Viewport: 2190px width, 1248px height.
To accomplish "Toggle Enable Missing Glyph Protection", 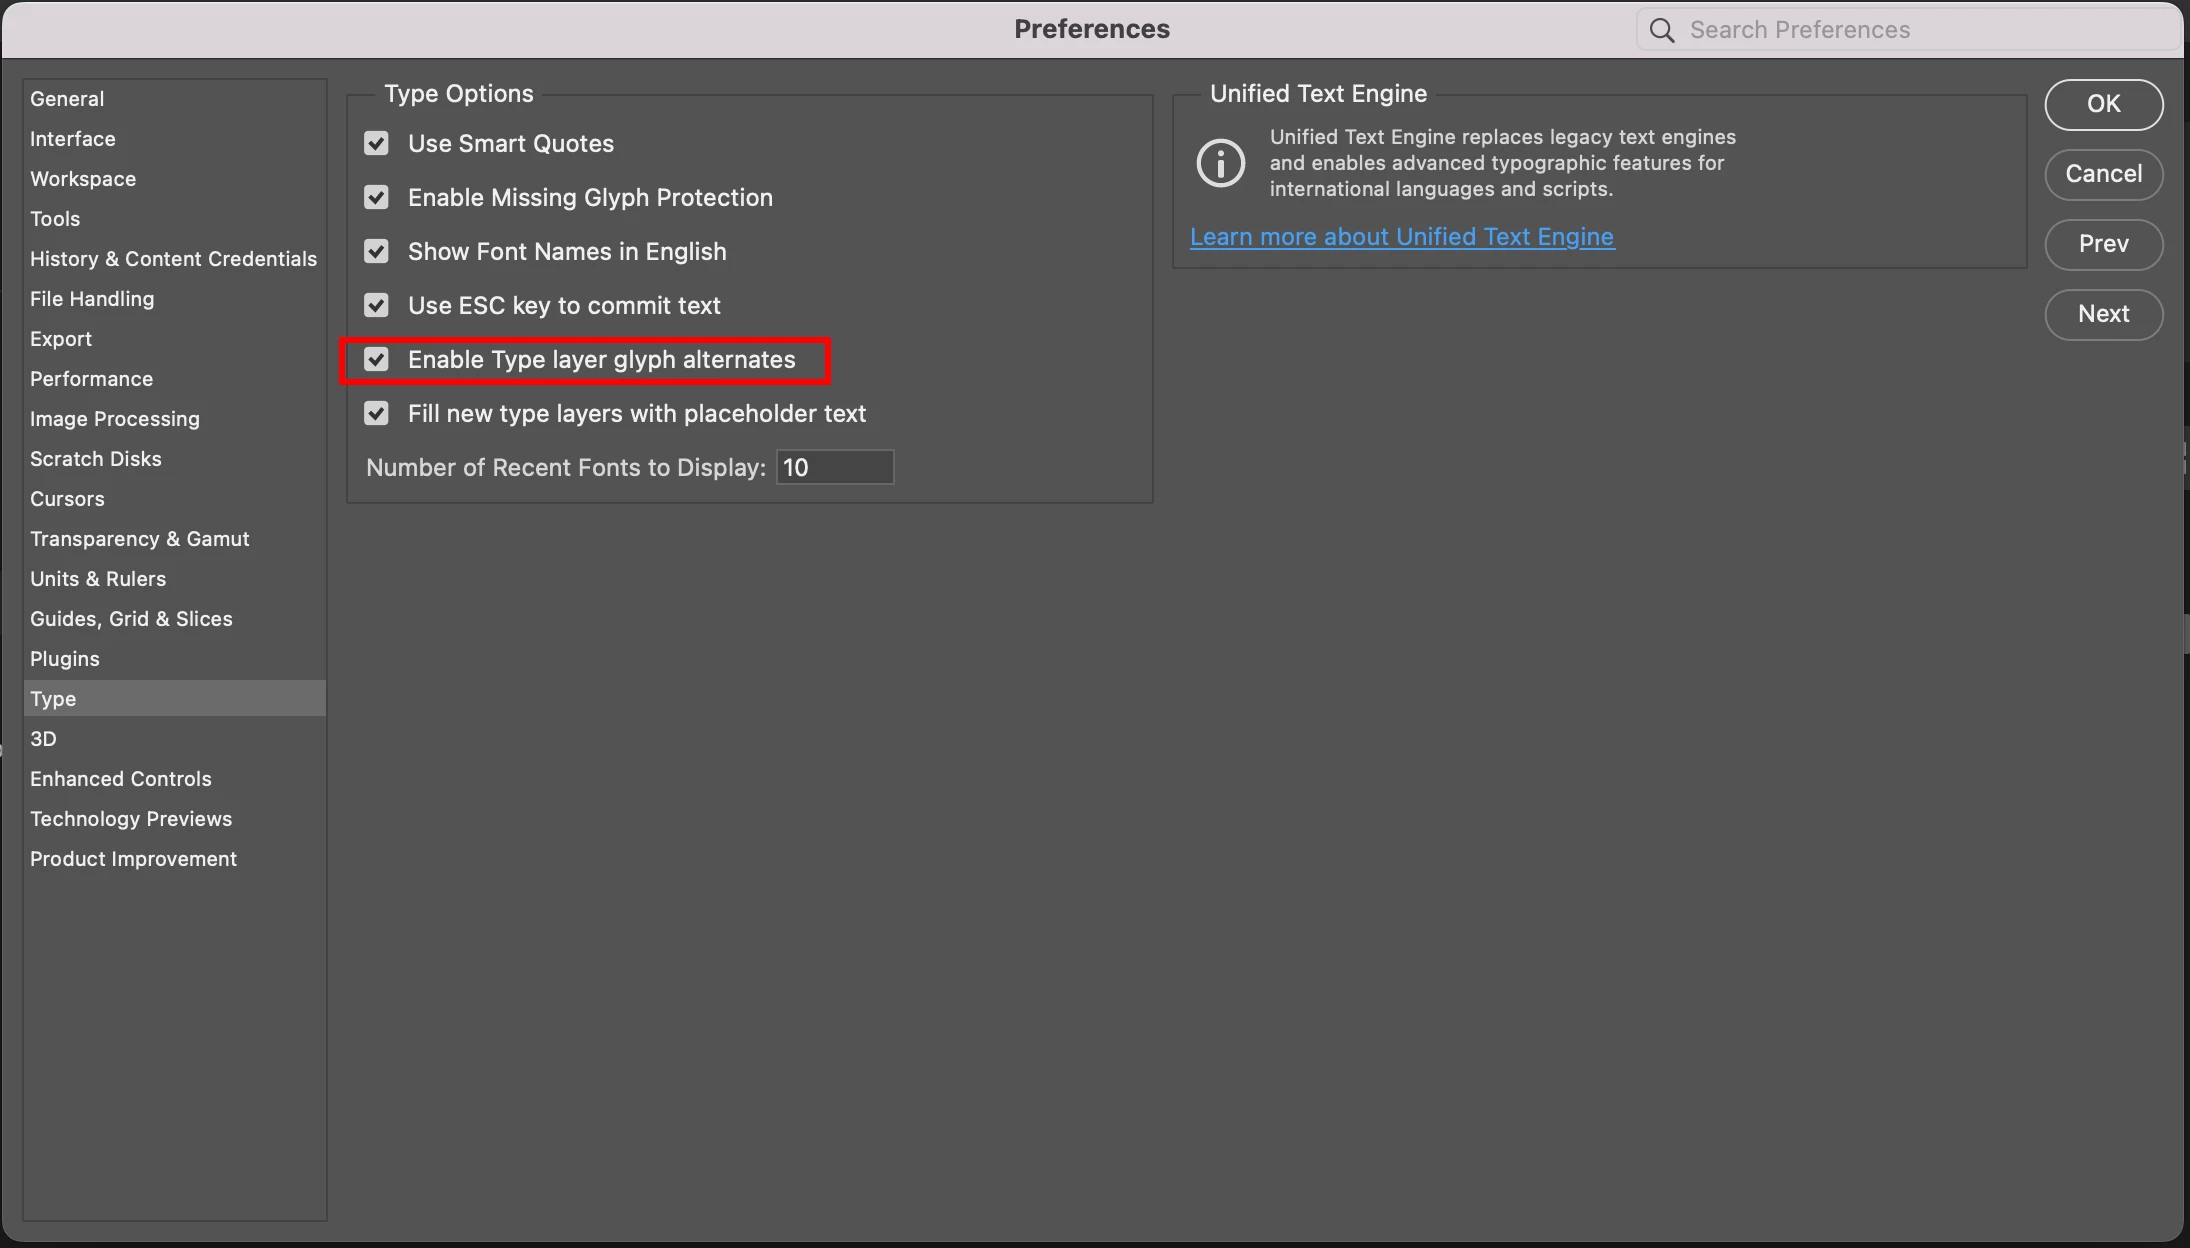I will [x=376, y=198].
